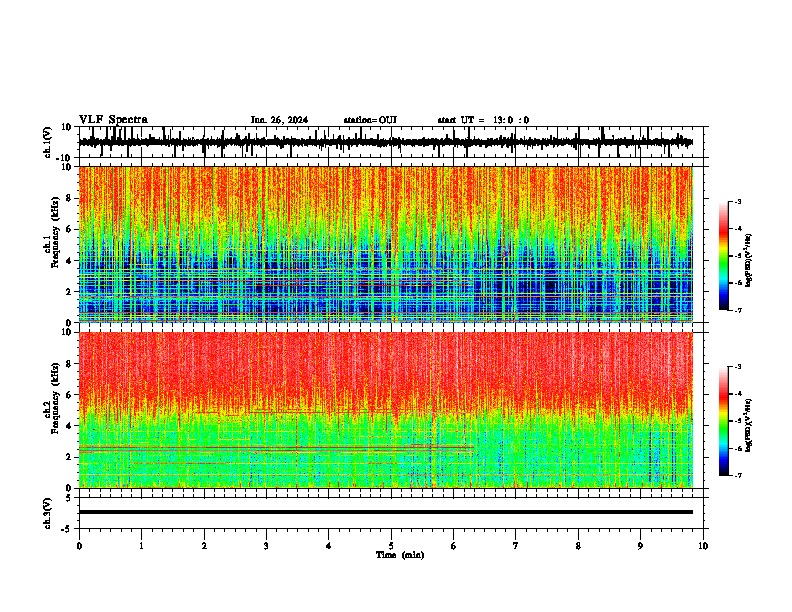Select the ch.1 spectrogram color bar
The image size is (792, 612).
click(724, 256)
